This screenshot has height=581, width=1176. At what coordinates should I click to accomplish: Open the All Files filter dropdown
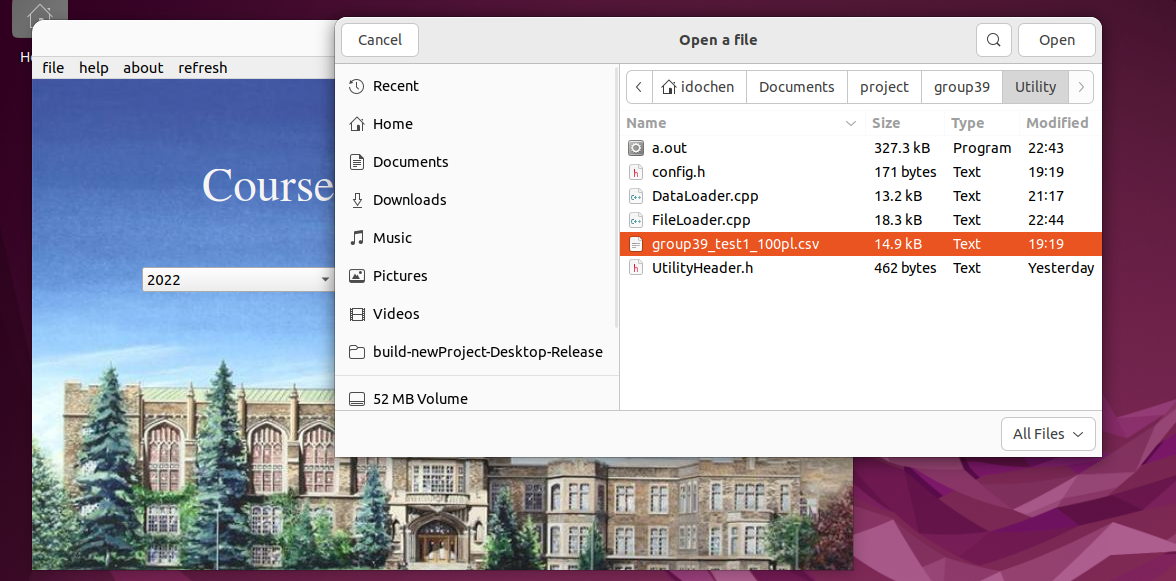point(1048,434)
